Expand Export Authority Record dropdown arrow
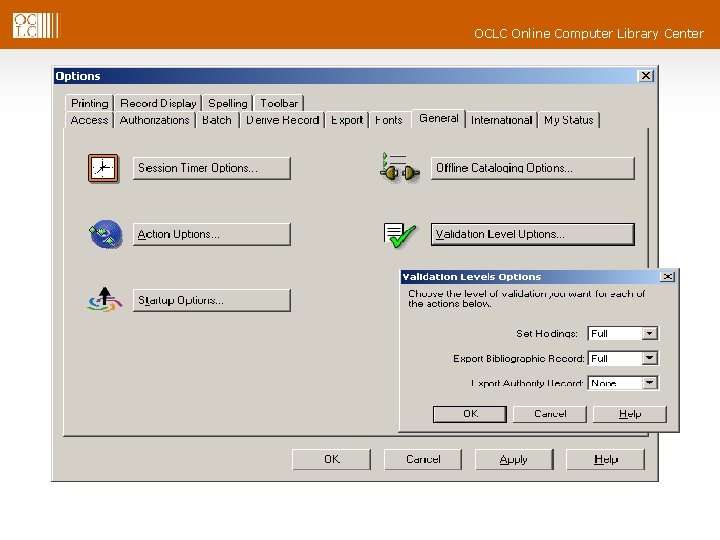Screen dimensions: 720x540 [x=650, y=383]
